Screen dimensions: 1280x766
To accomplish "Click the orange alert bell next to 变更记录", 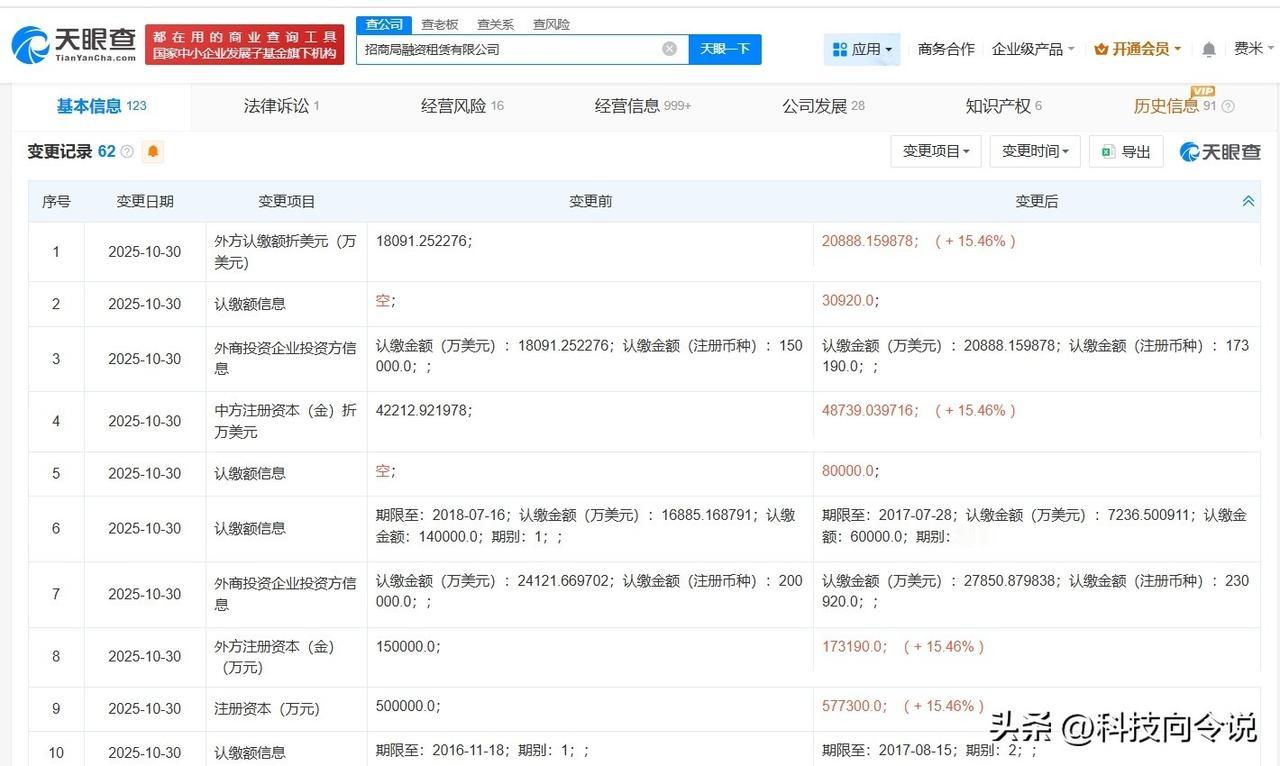I will (153, 151).
